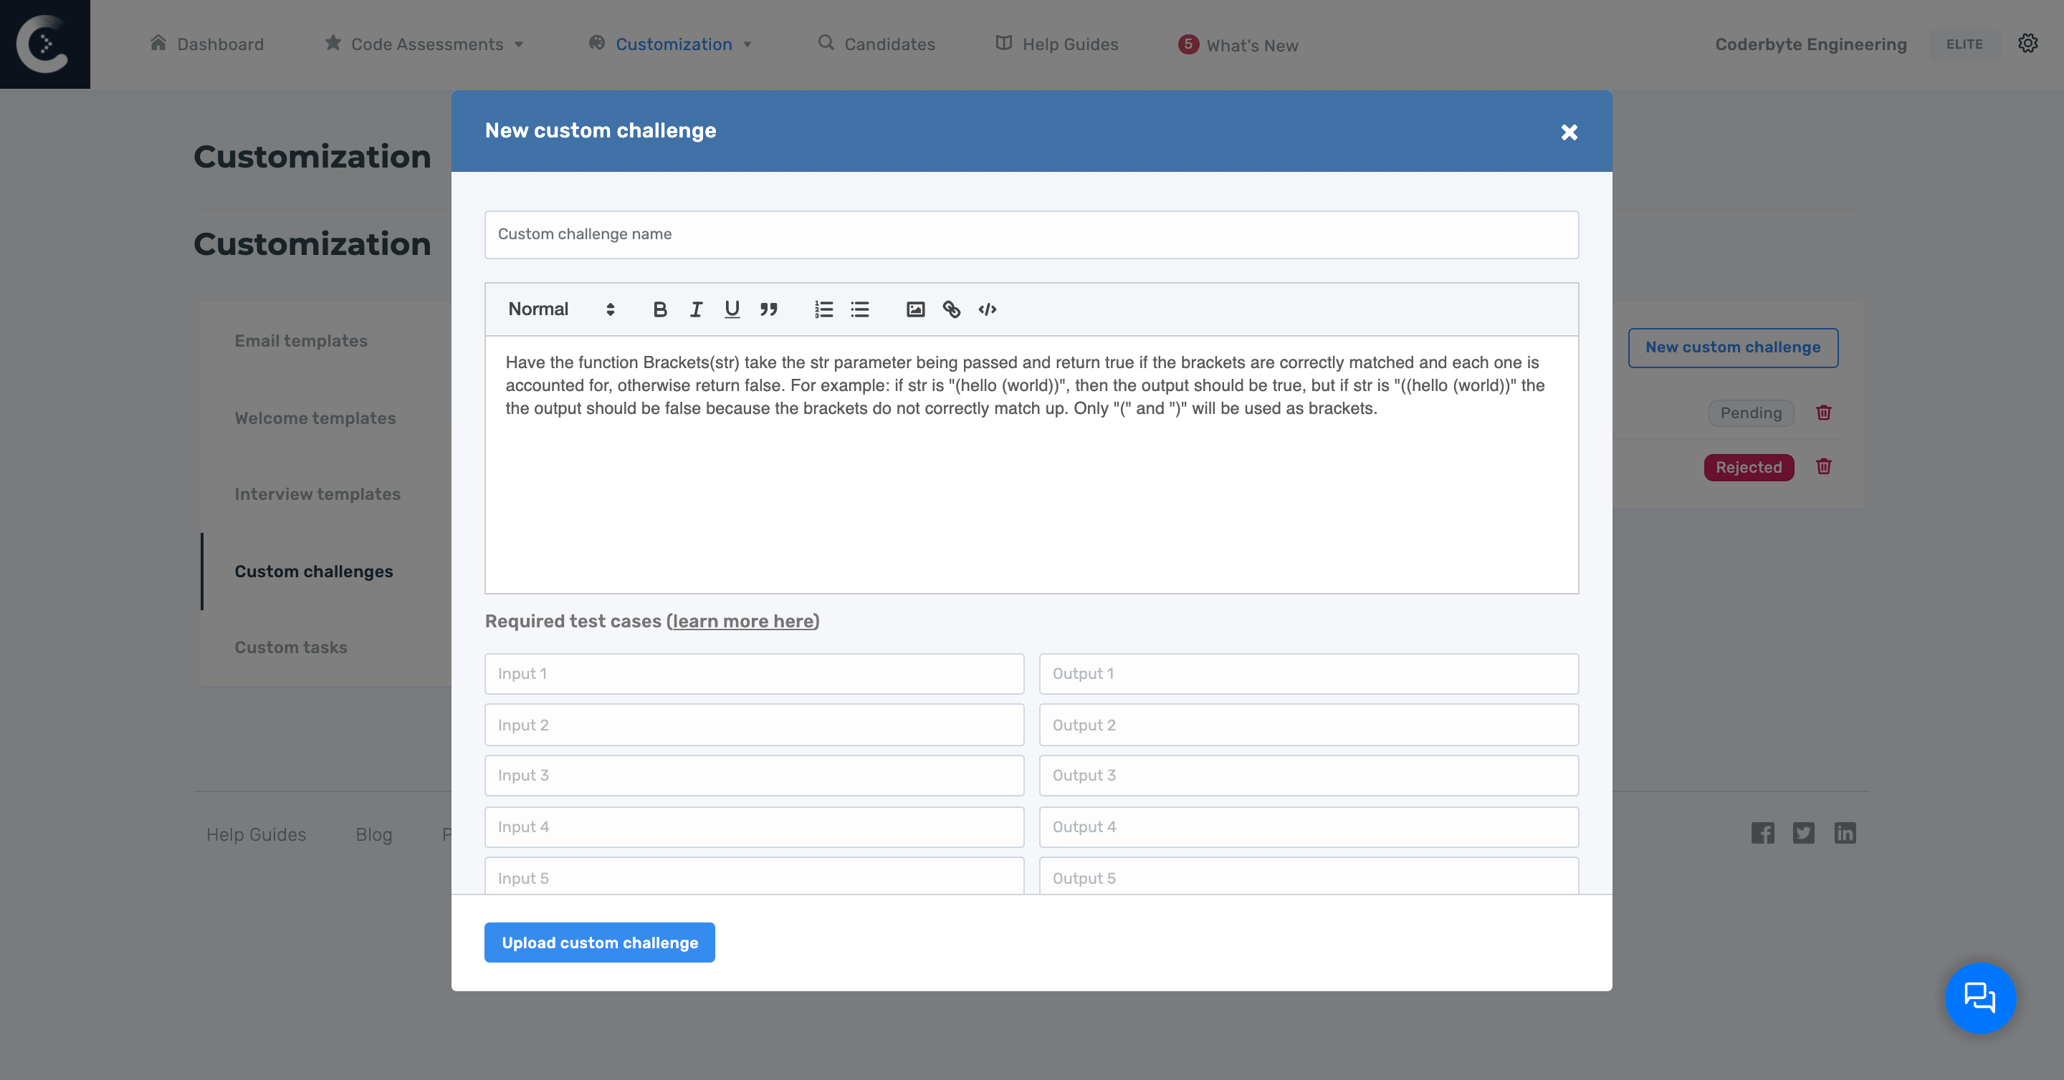Open the settings gear menu
This screenshot has width=2064, height=1080.
pos(2028,43)
